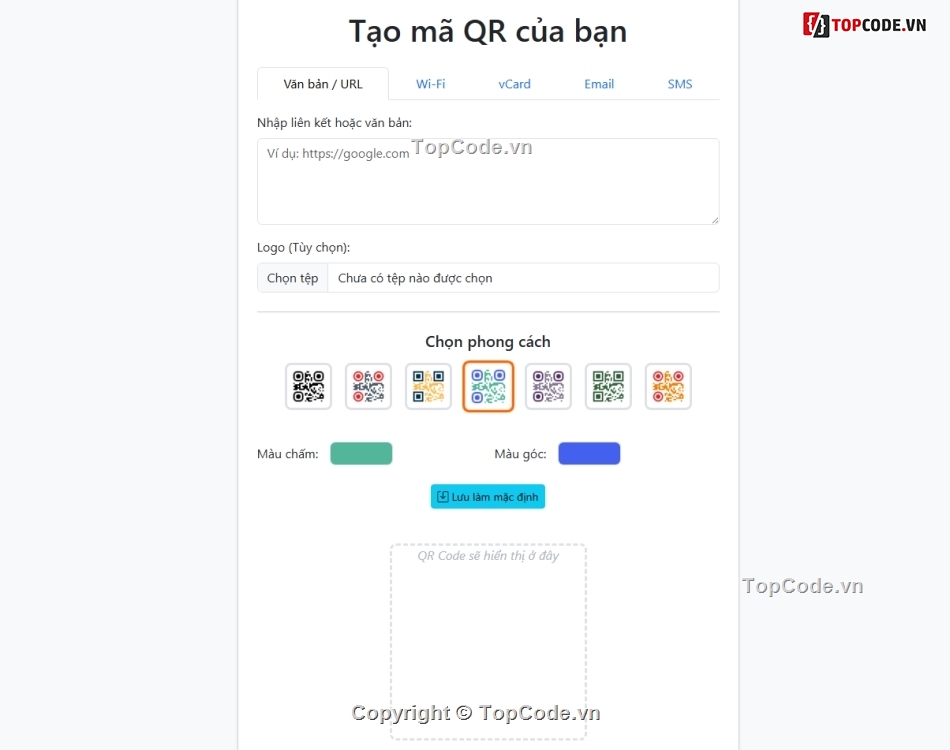Open the Email tab
The height and width of the screenshot is (750, 950).
pos(599,84)
